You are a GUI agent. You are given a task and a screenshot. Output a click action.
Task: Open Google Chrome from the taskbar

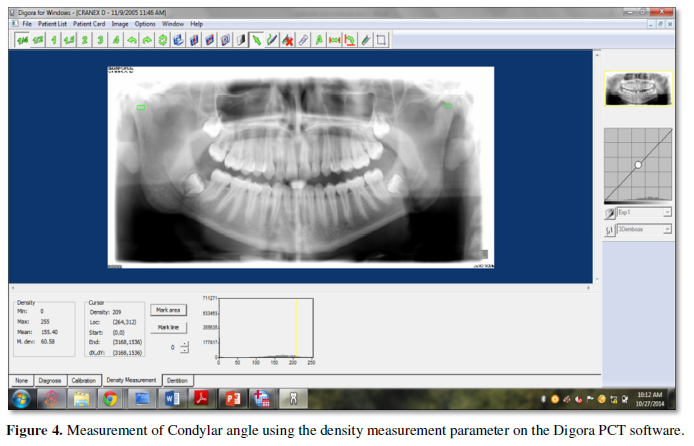tap(109, 400)
